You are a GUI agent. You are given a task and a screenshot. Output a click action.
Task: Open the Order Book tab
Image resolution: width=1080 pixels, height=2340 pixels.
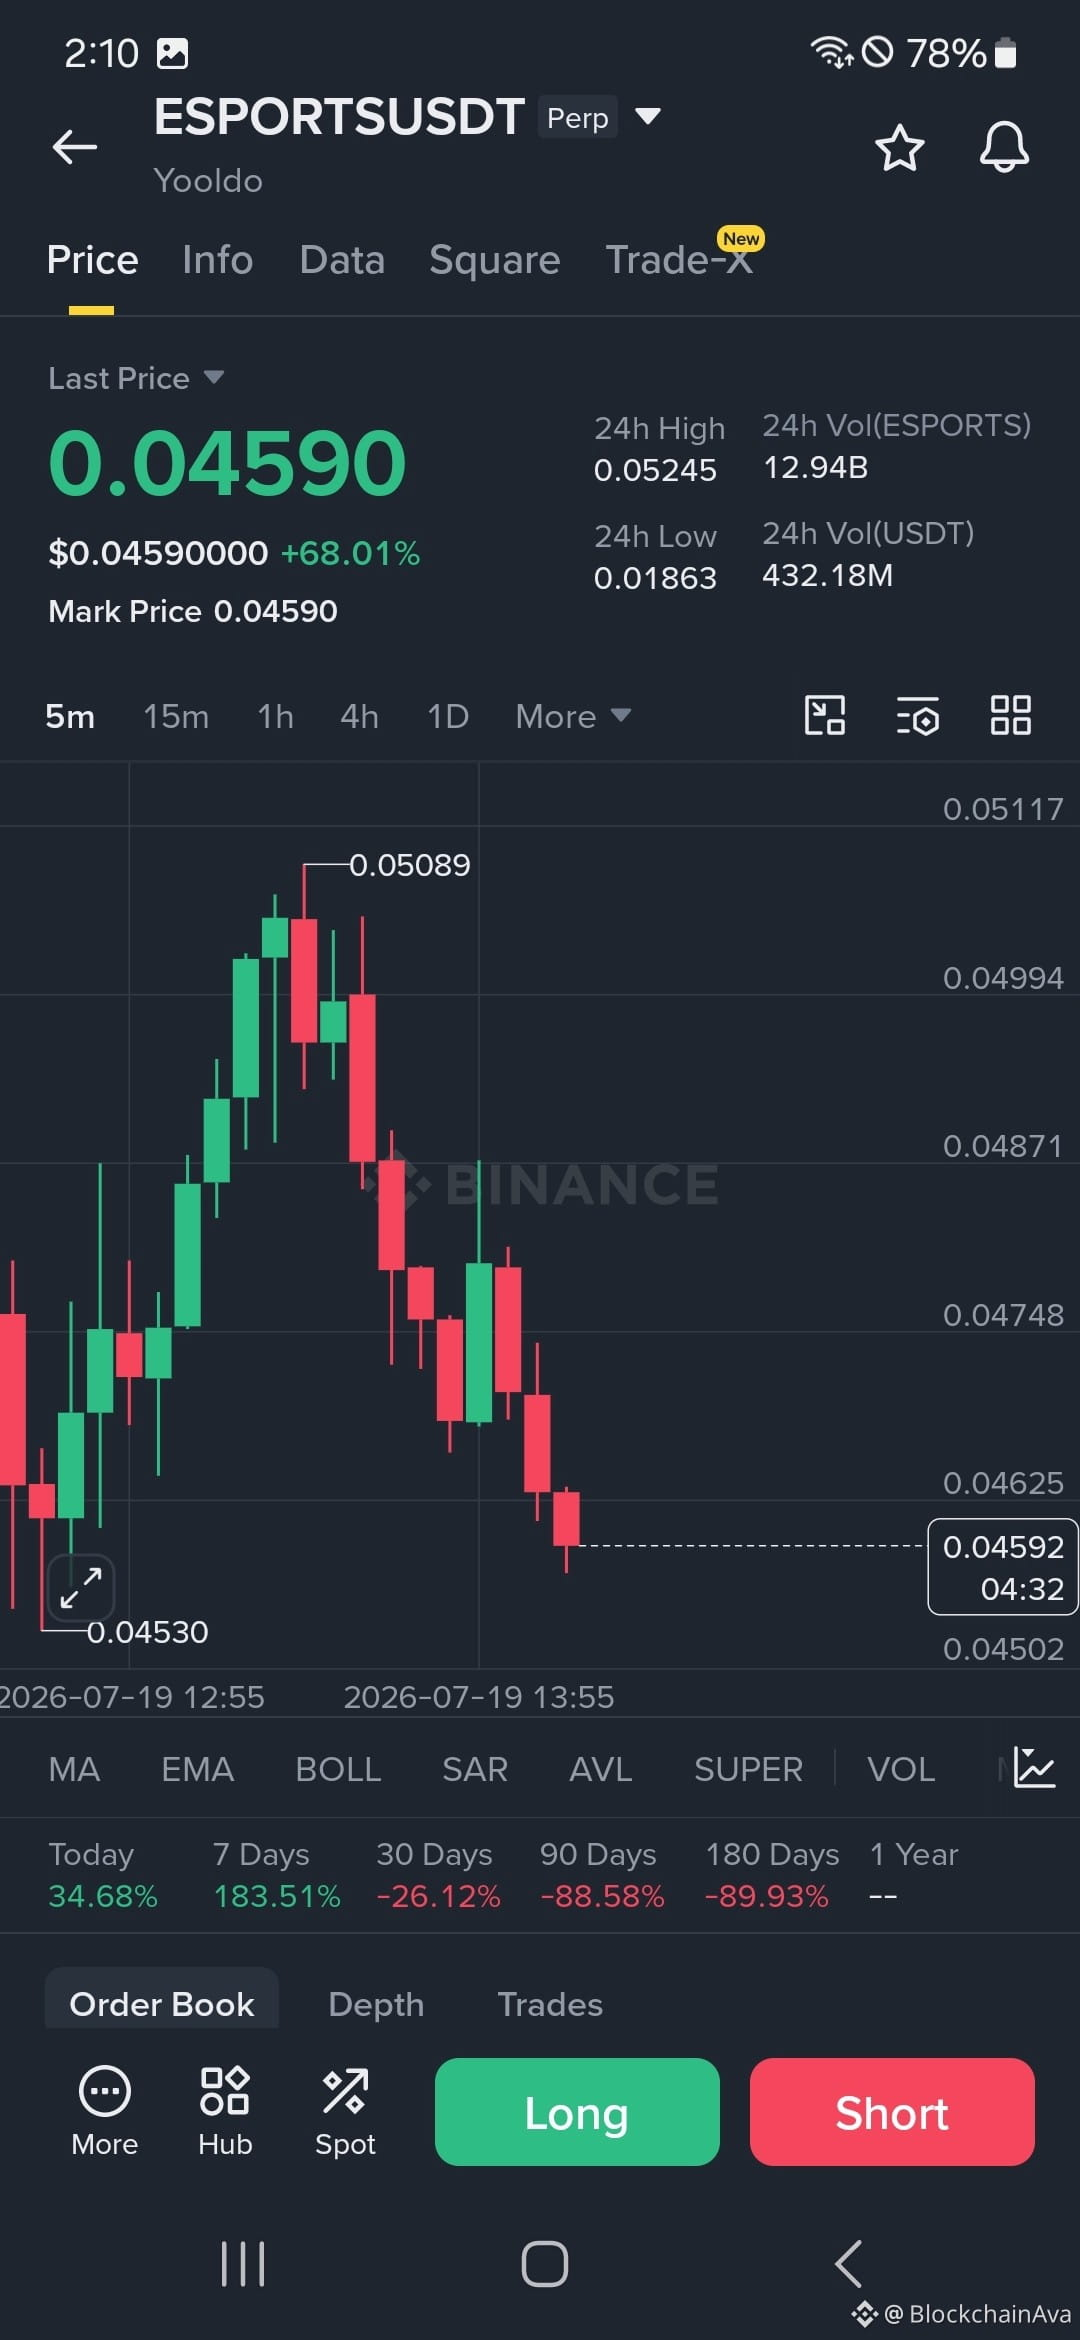(x=162, y=2003)
